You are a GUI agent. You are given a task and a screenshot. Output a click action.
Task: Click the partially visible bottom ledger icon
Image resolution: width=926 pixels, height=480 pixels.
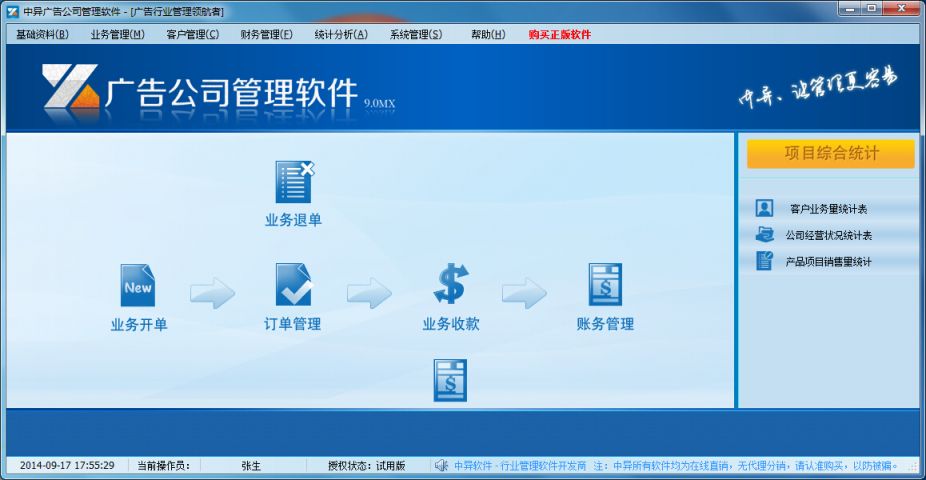click(x=450, y=382)
